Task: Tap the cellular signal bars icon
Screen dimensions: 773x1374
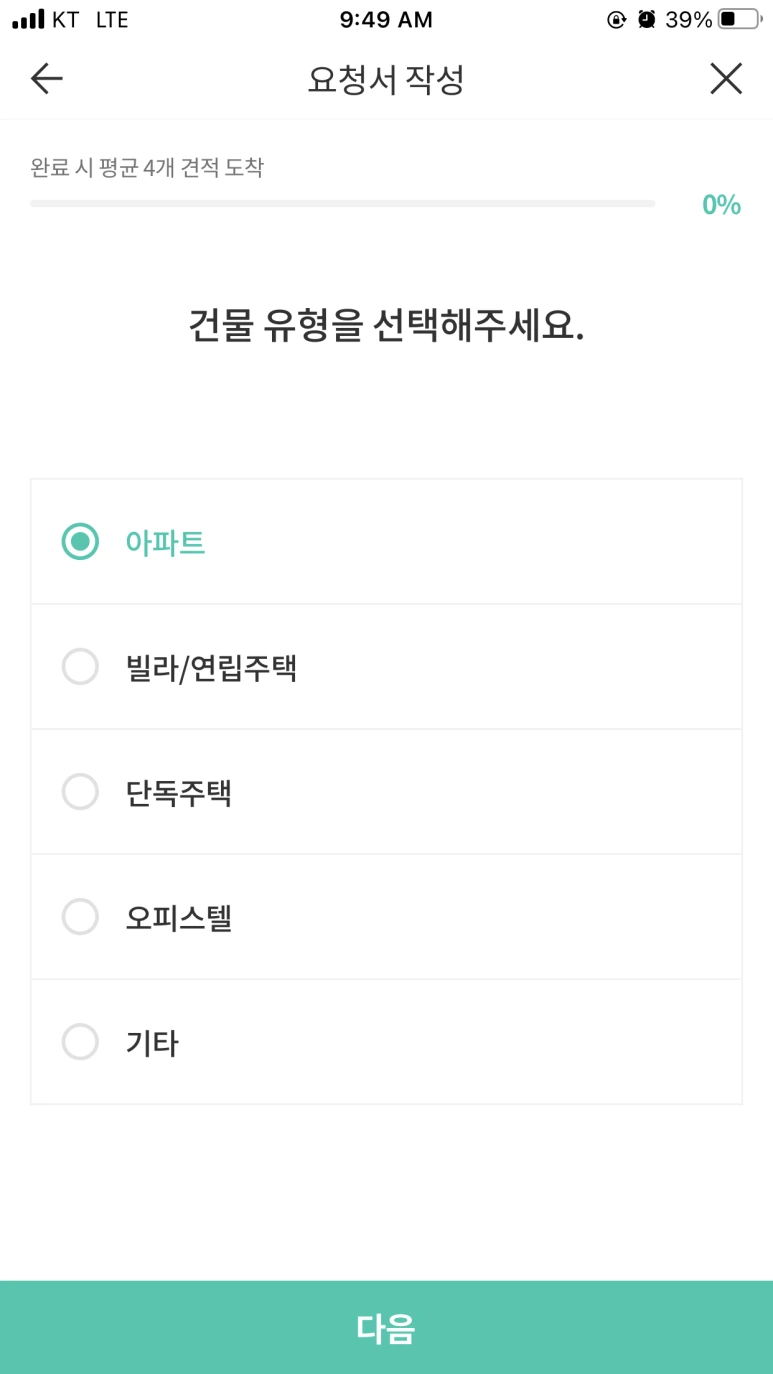Action: point(28,19)
